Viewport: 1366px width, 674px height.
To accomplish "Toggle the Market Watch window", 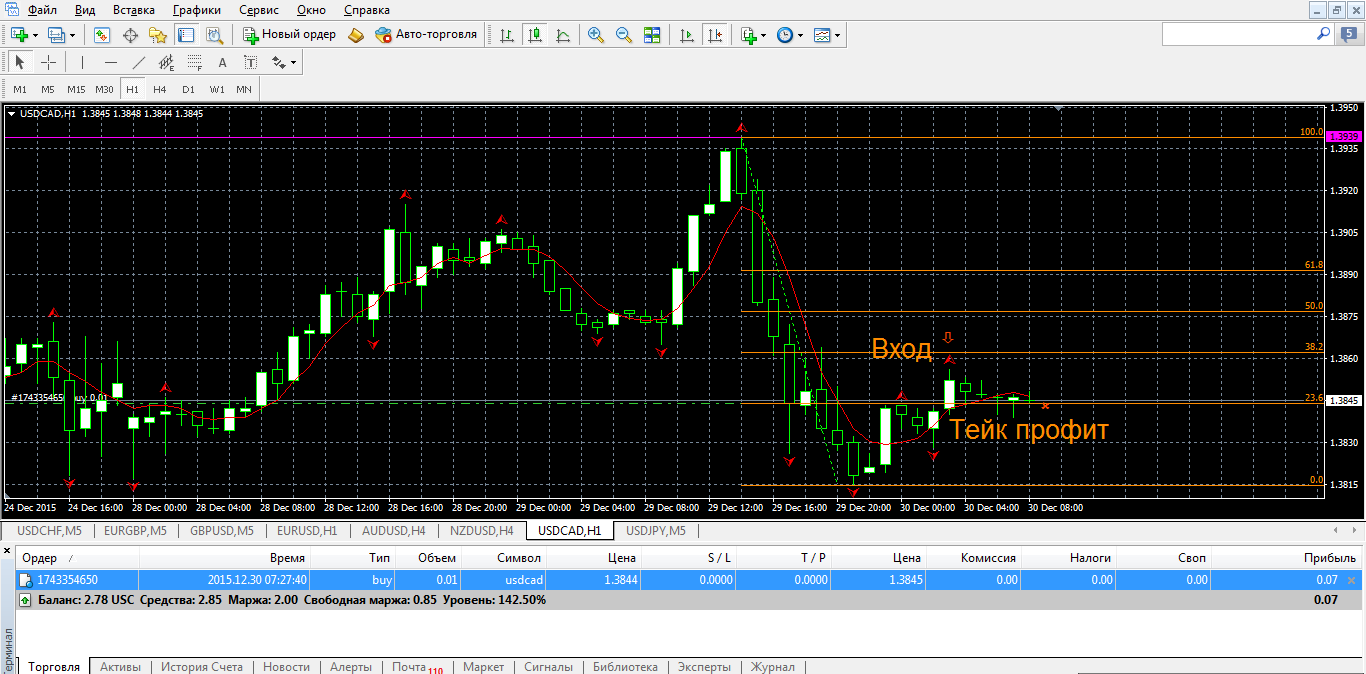I will coord(101,35).
